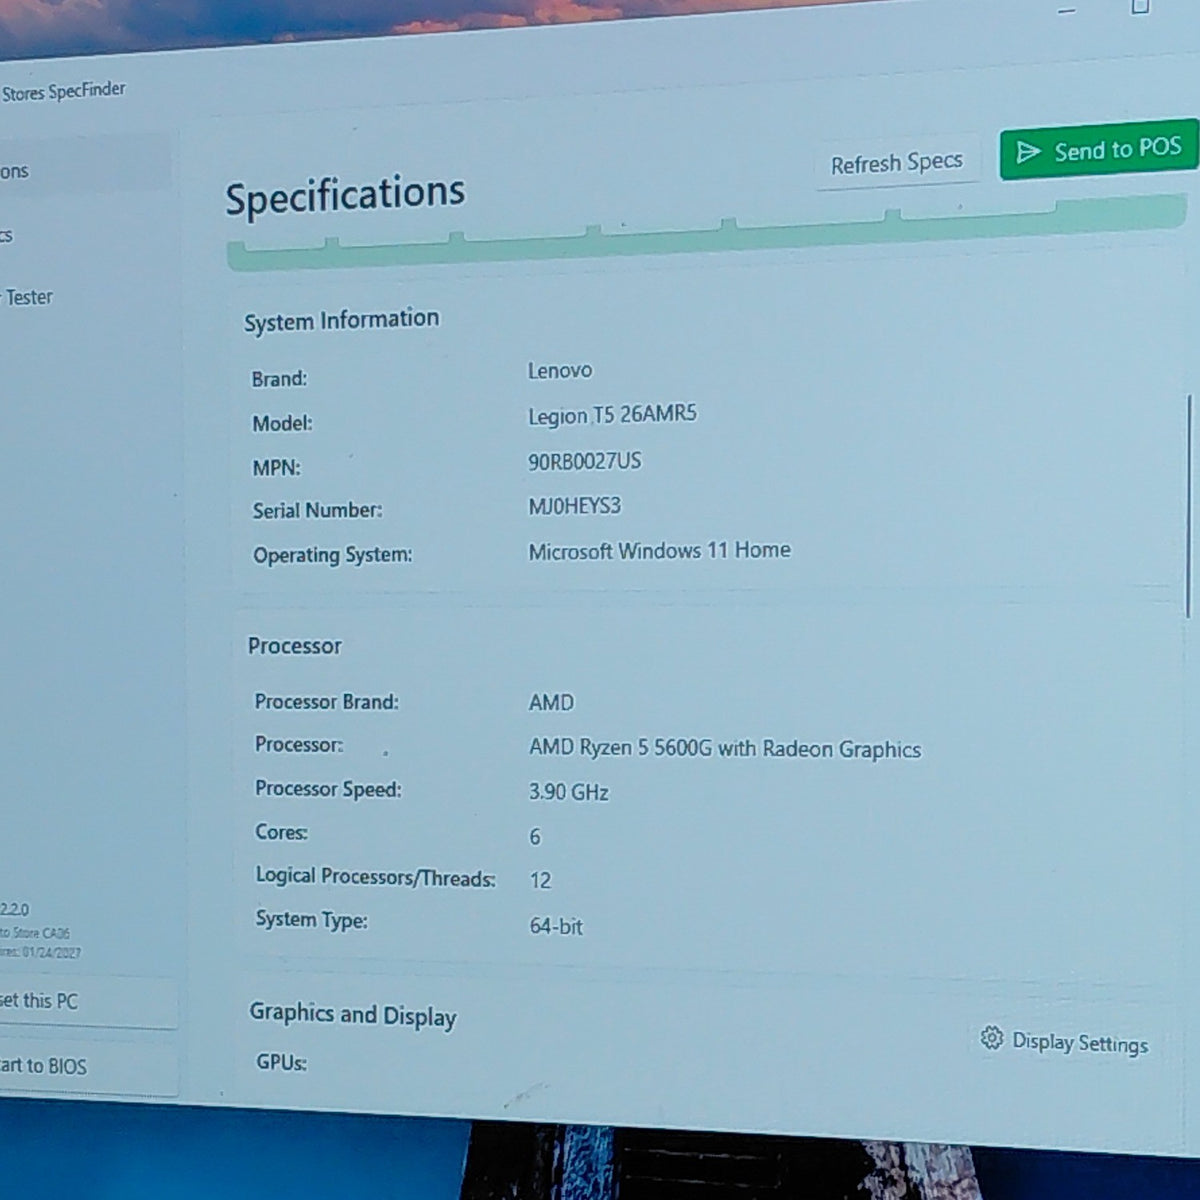Click the gear icon beside Display Settings

[x=991, y=1038]
